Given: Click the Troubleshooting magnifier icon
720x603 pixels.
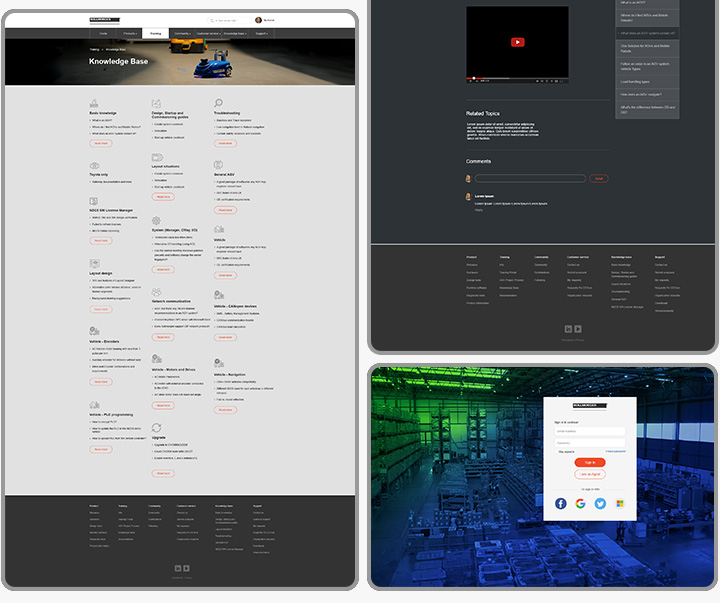Looking at the screenshot, I should pyautogui.click(x=218, y=102).
